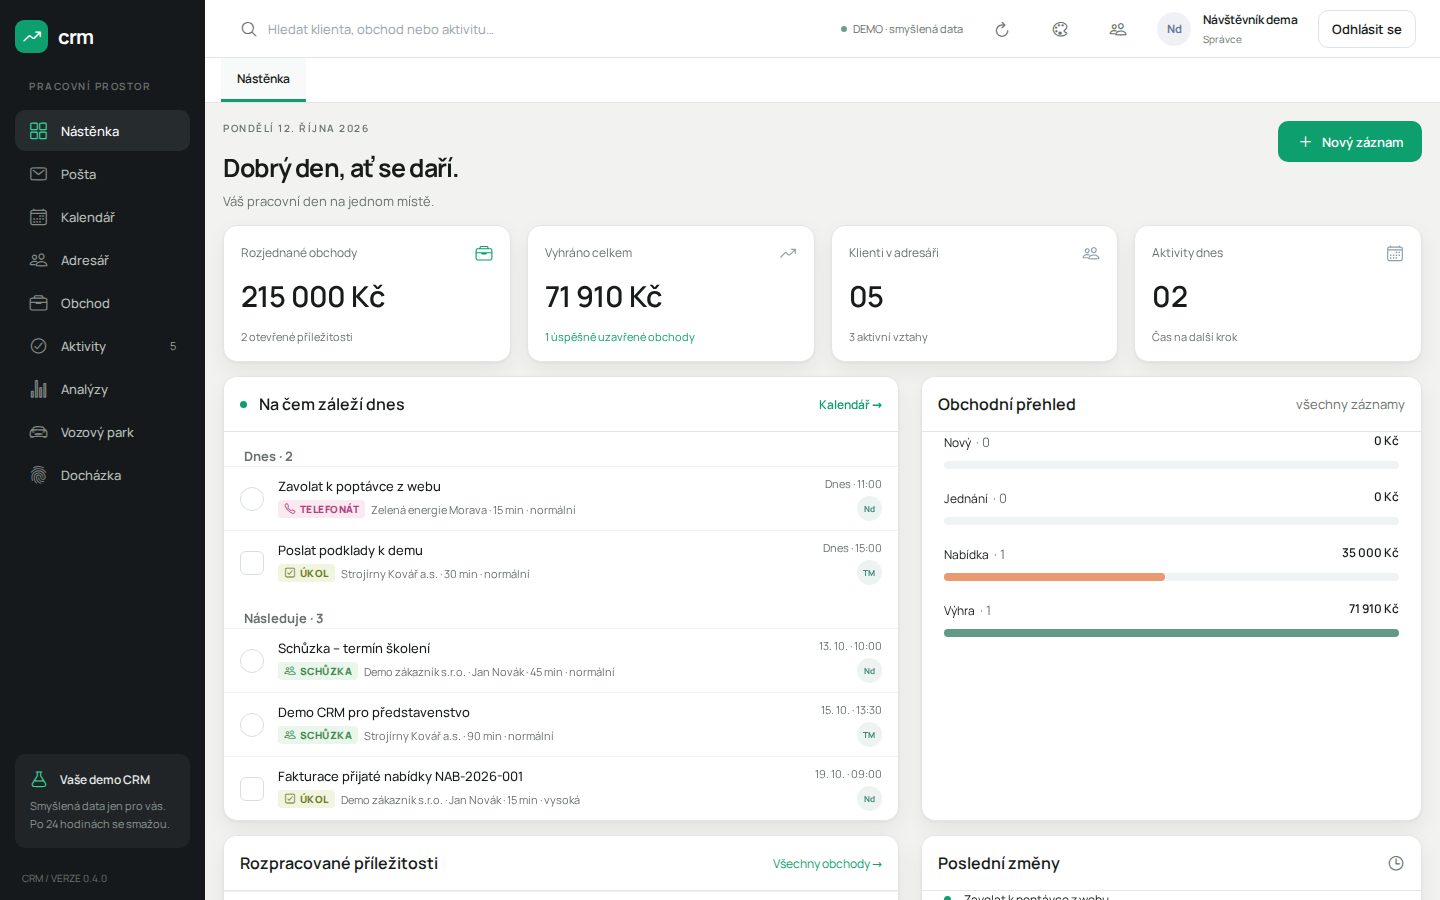Click Nd avatar on Fakturace row
The width and height of the screenshot is (1440, 900).
pos(869,799)
